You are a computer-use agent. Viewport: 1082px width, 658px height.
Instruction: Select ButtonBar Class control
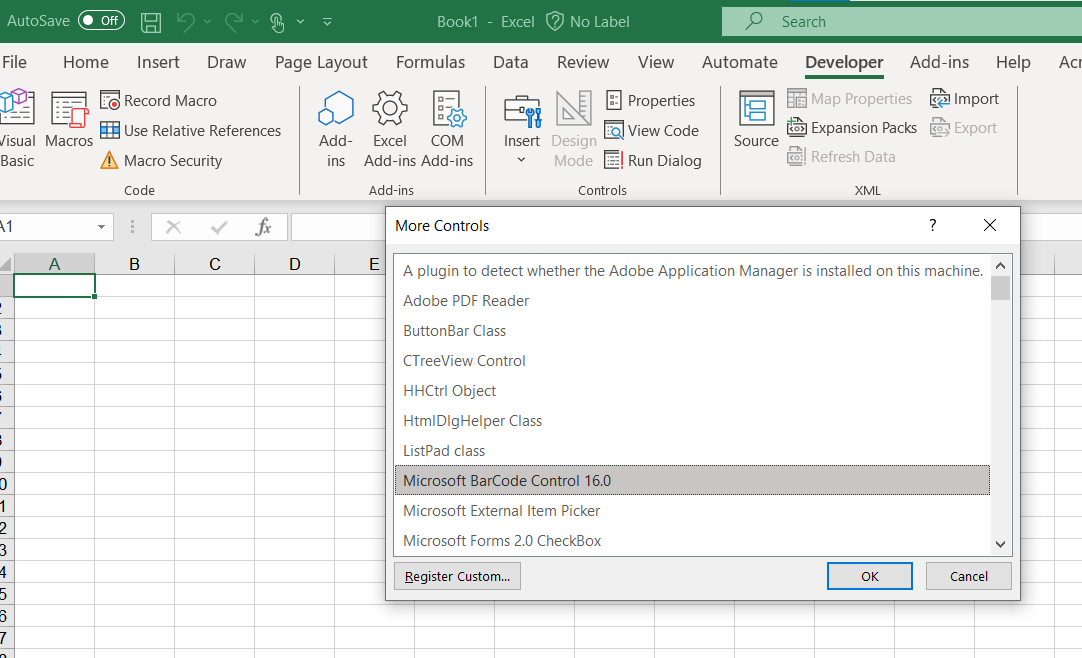[692, 331]
